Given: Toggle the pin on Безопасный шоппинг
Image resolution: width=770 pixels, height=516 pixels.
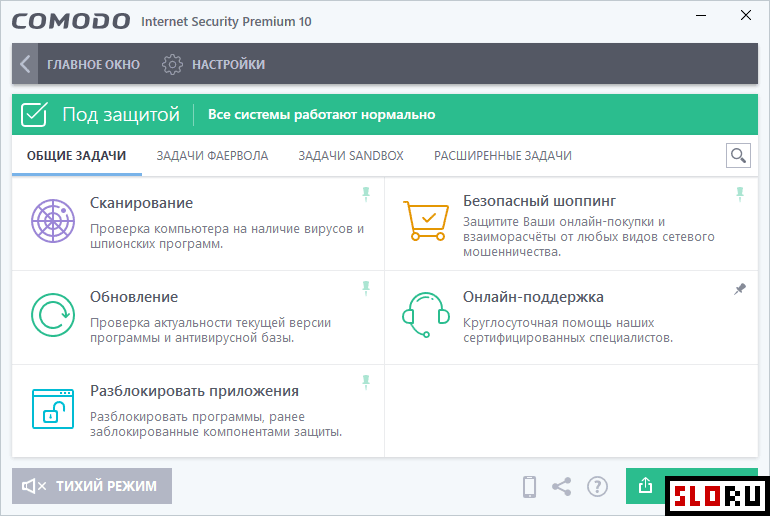Looking at the screenshot, I should [x=740, y=194].
